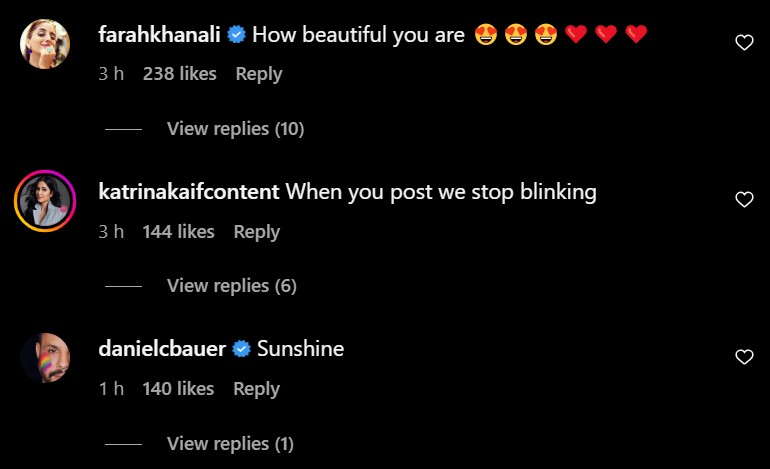Reply to danielcbauer's comment
Screen dimensions: 770x469
coord(256,389)
